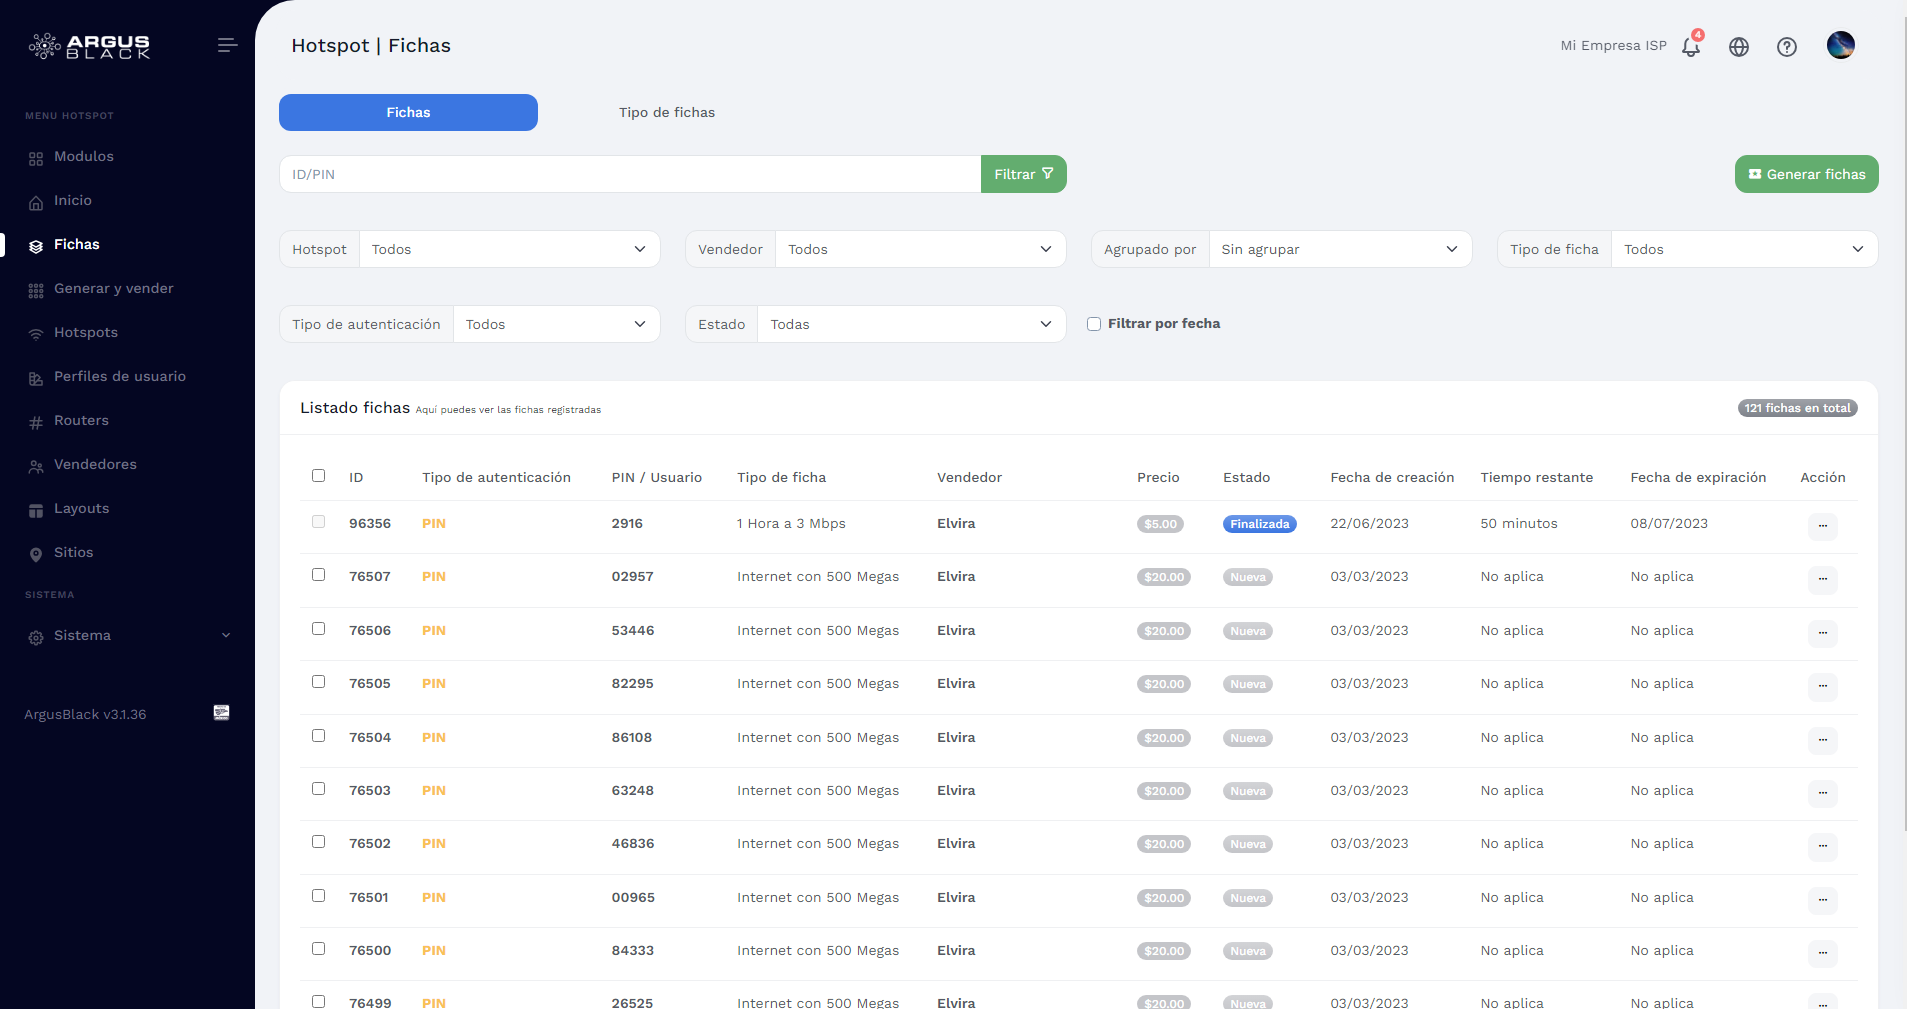Enable the Filtrar por fecha checkbox
The image size is (1907, 1009).
(x=1094, y=324)
